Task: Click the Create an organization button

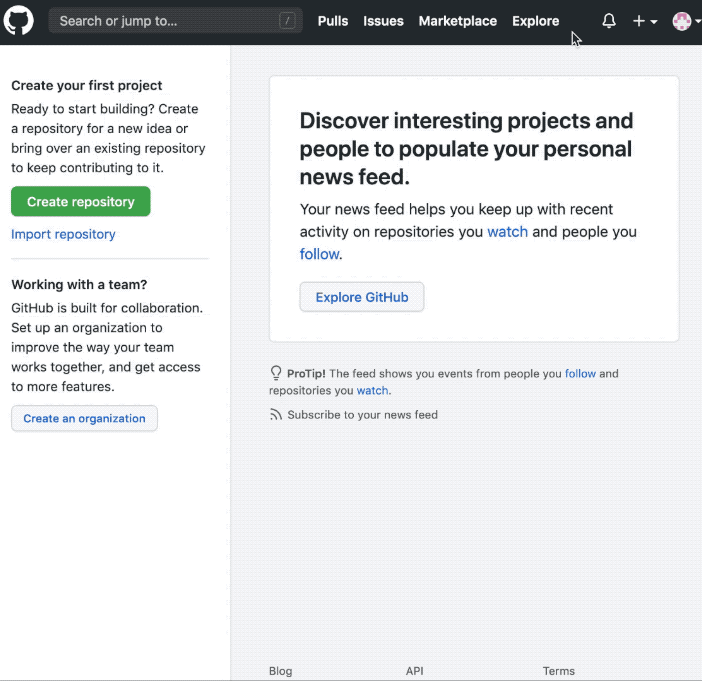Action: pos(84,418)
